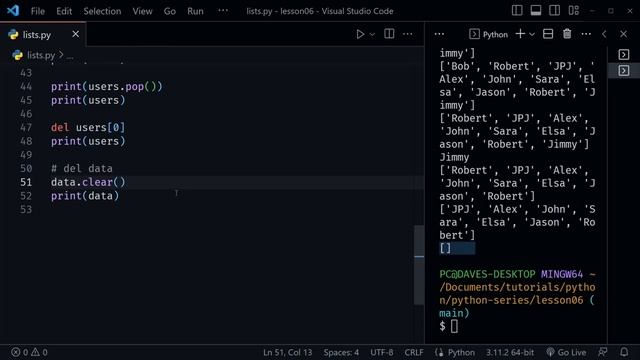Image resolution: width=640 pixels, height=360 pixels.
Task: Change line ending via CRLF
Action: pyautogui.click(x=414, y=352)
